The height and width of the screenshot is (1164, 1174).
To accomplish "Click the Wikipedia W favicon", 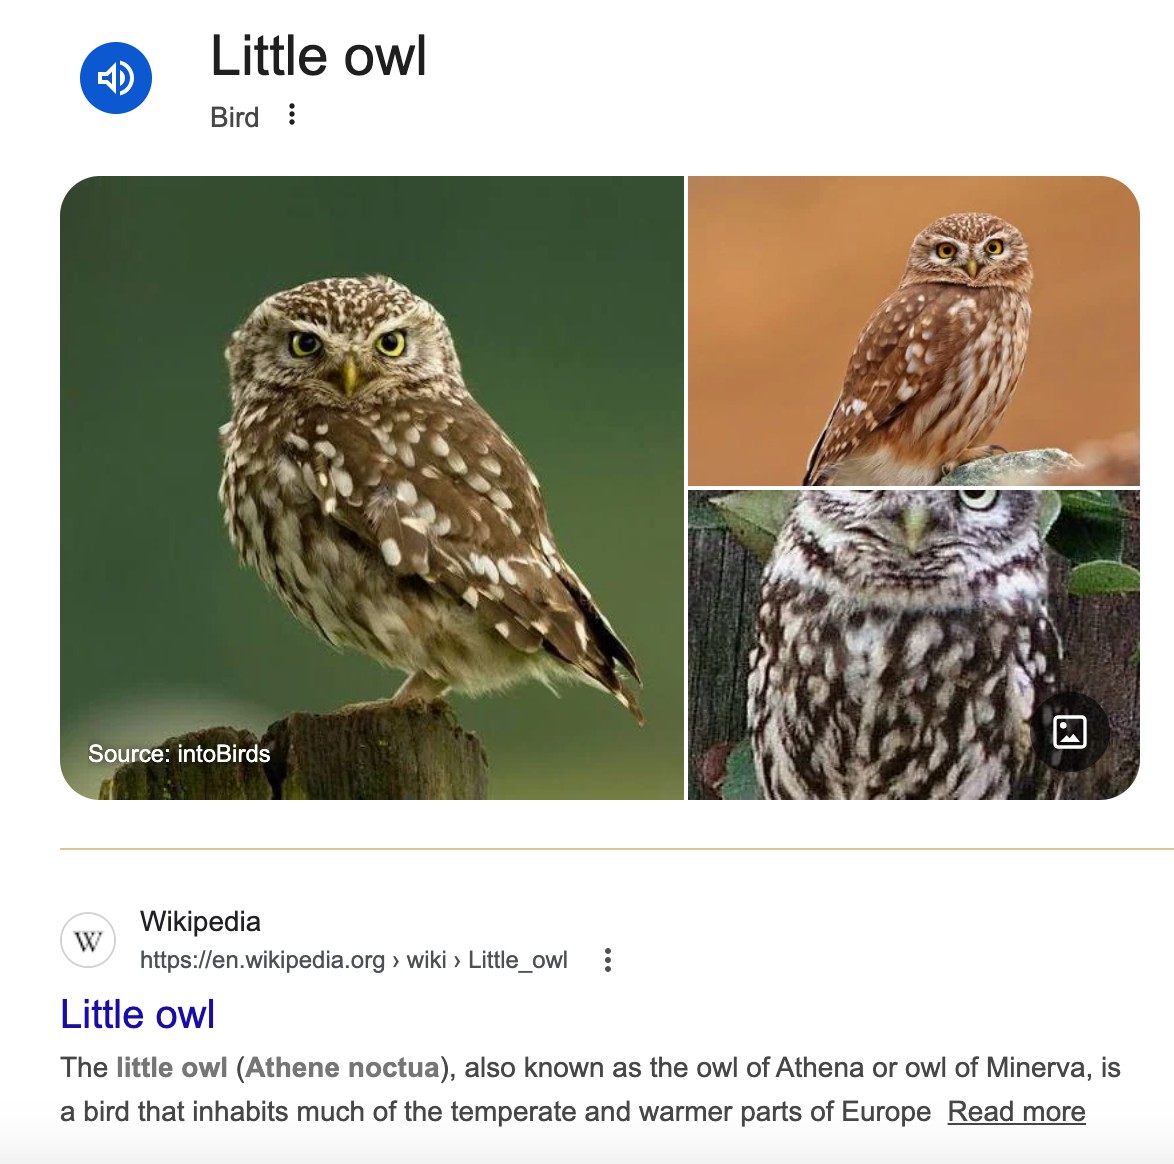I will pyautogui.click(x=88, y=940).
